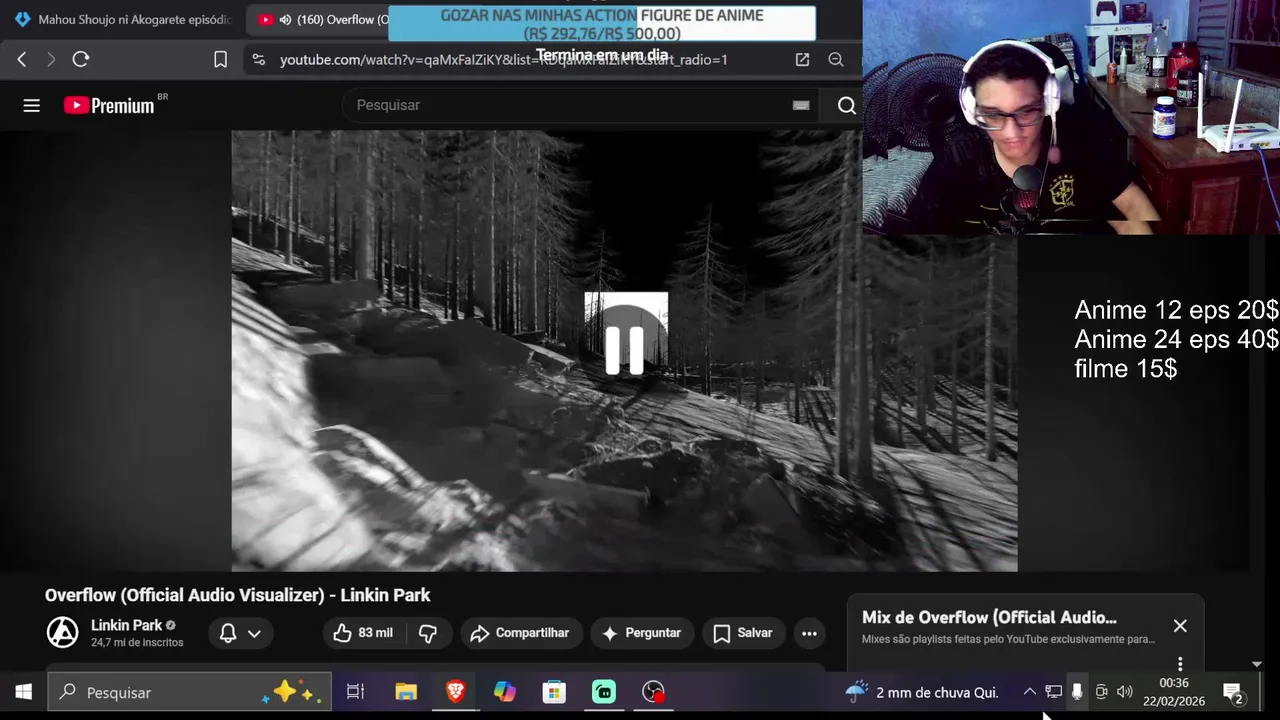The width and height of the screenshot is (1280, 720).
Task: Click the Mix de Overflow playlist title
Action: pyautogui.click(x=989, y=618)
